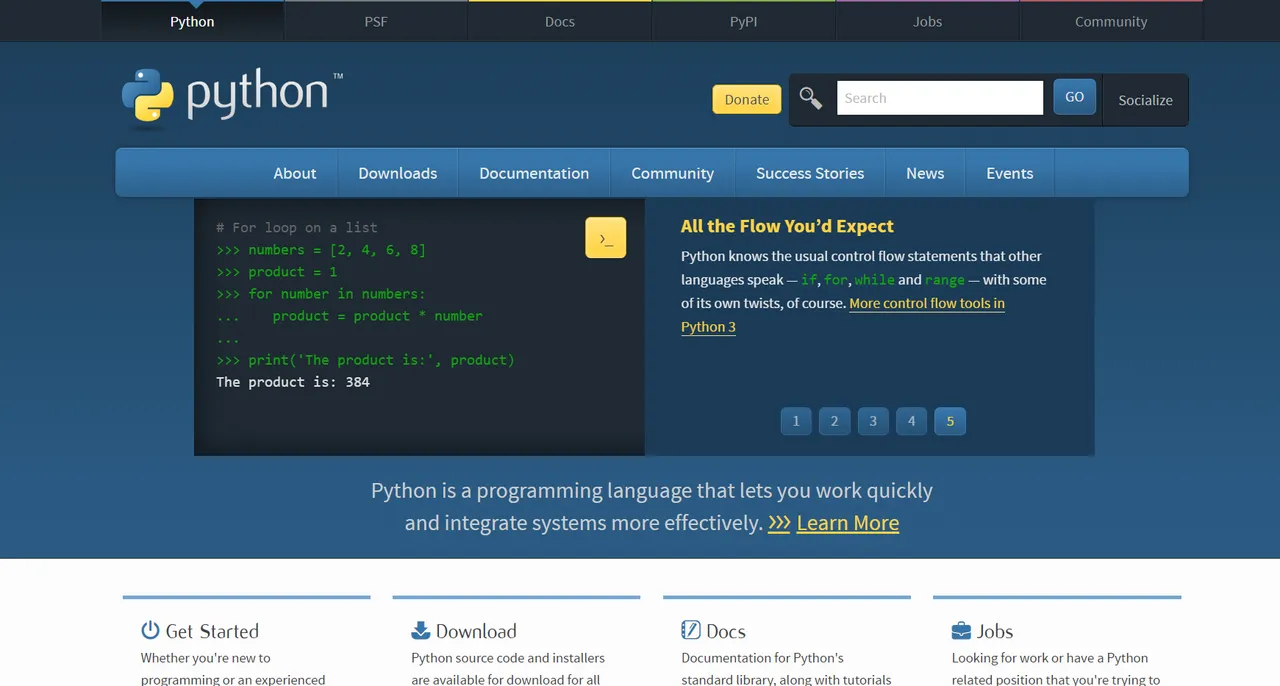Click the Download arrow icon

[420, 630]
